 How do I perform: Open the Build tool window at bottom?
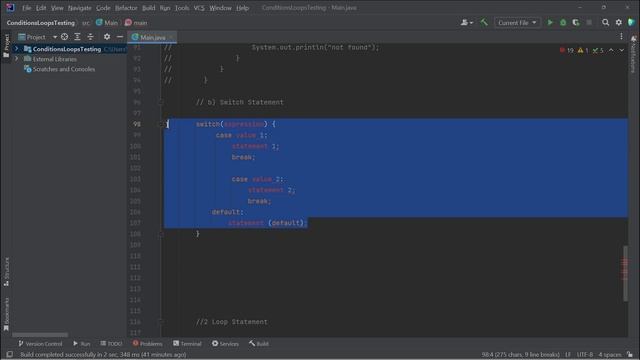(259, 344)
